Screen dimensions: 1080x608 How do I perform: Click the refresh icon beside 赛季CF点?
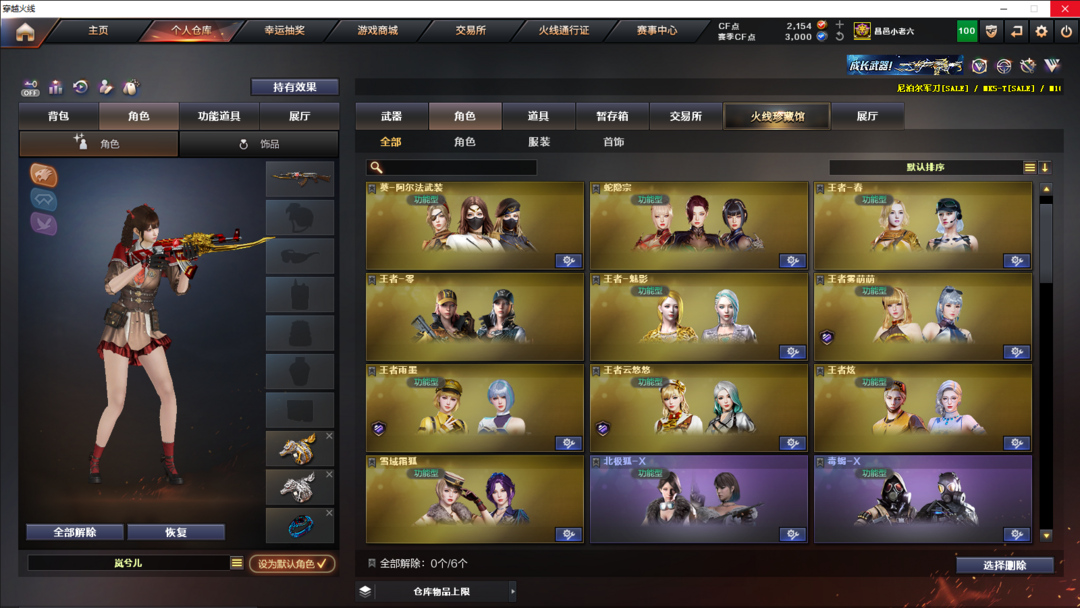[x=840, y=36]
